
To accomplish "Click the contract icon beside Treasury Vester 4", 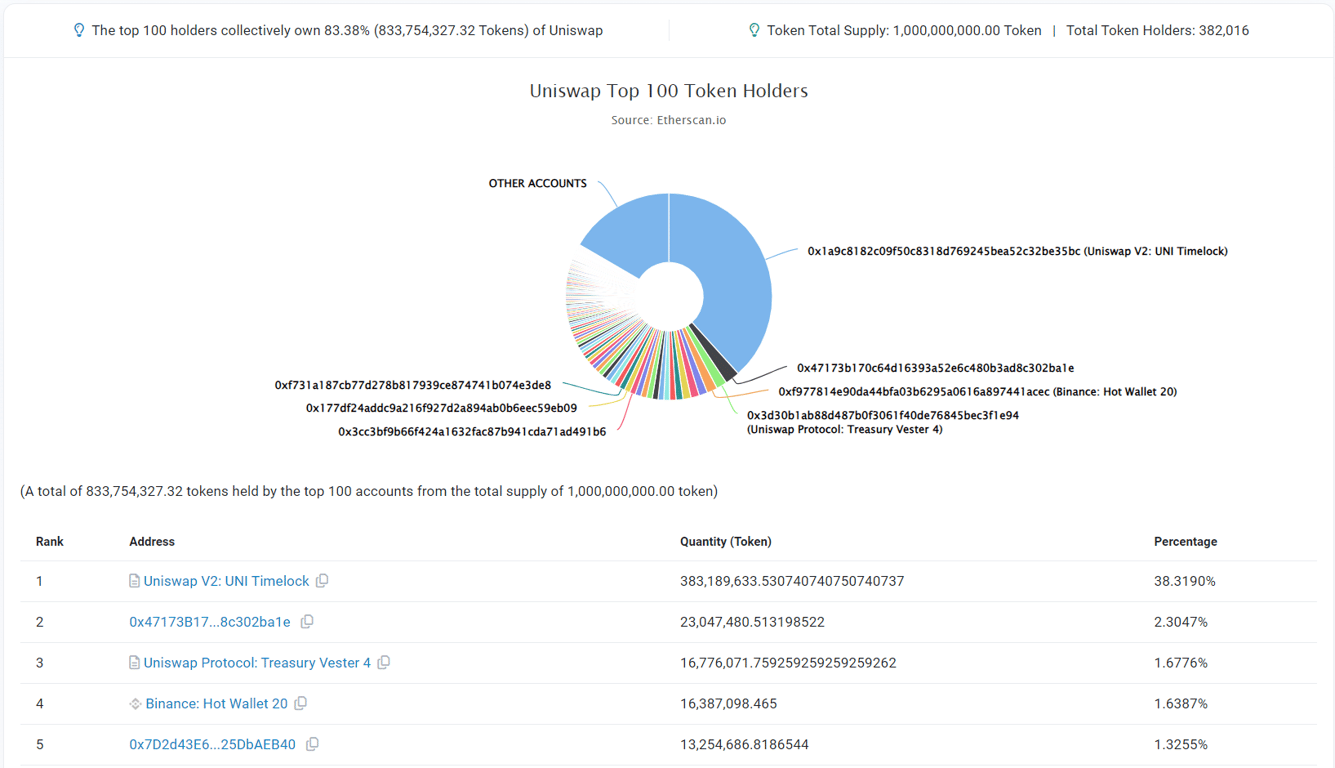I will click(133, 662).
